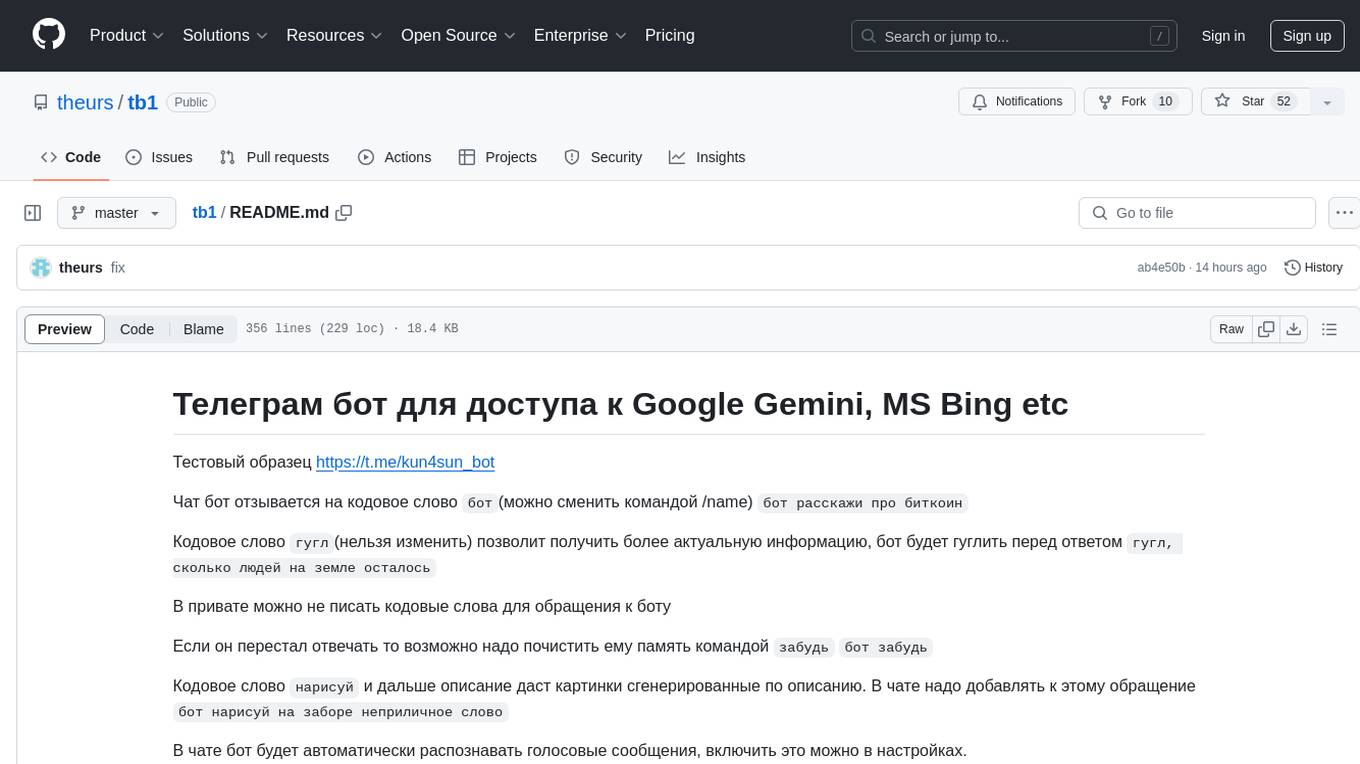The image size is (1360, 764).
Task: Click the Public repository badge
Action: pyautogui.click(x=190, y=102)
